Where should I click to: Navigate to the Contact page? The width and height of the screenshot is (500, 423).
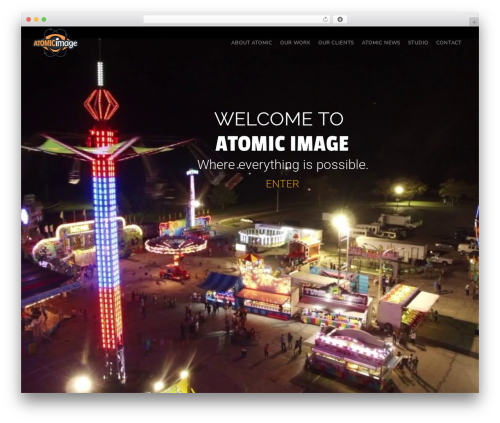point(448,43)
